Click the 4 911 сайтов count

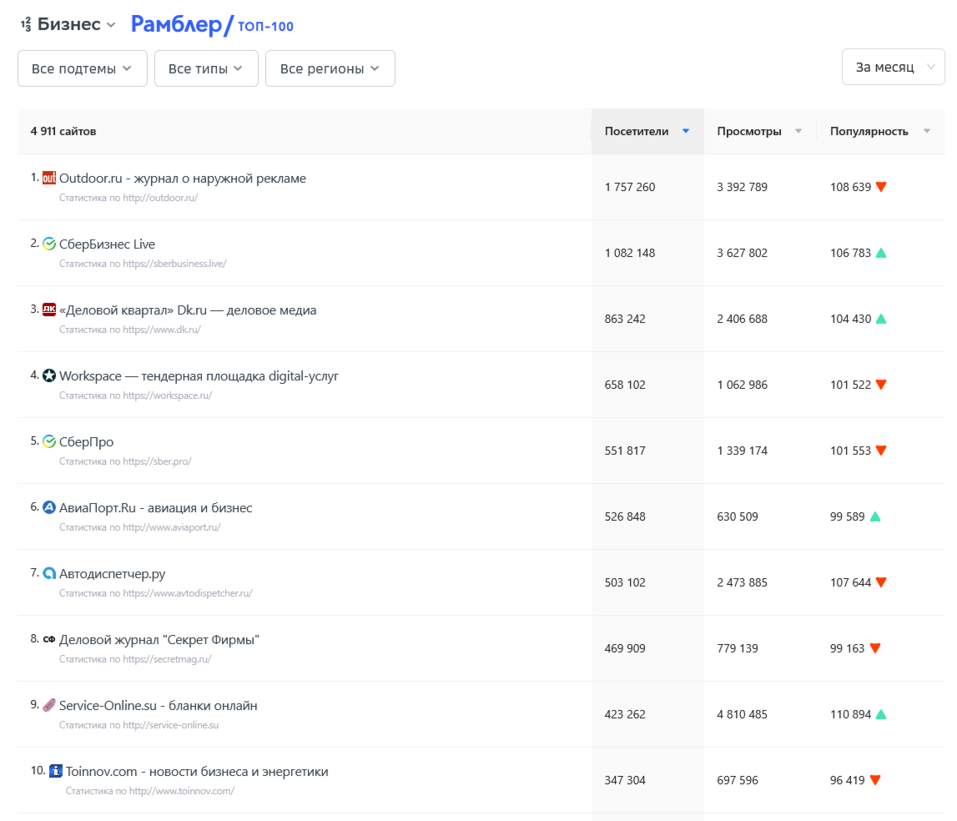point(63,131)
